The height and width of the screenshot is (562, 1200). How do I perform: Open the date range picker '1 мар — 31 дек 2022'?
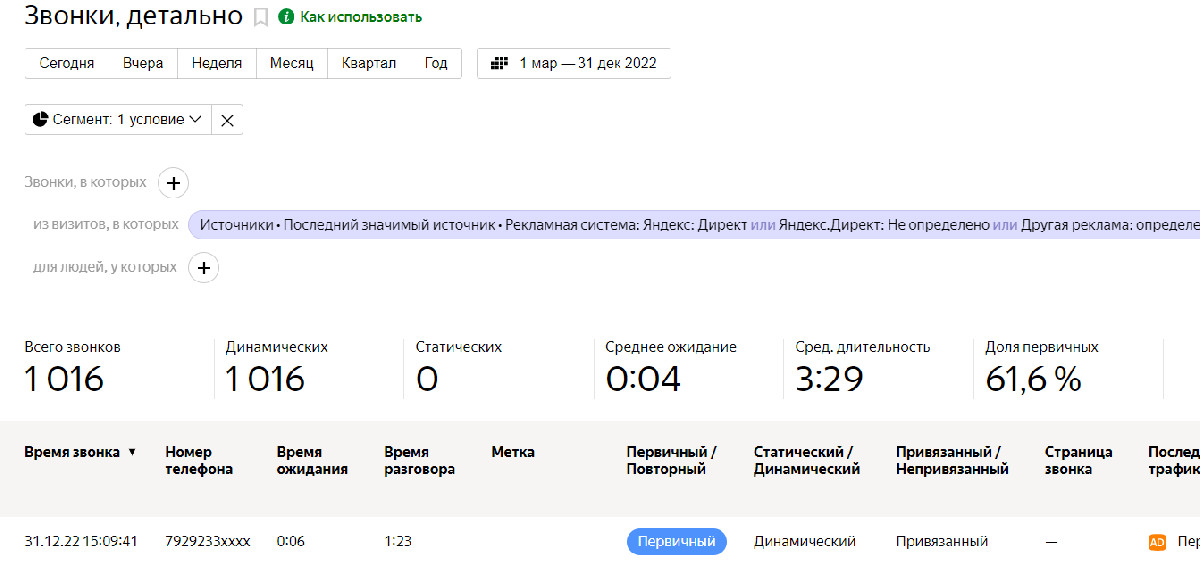pos(574,63)
